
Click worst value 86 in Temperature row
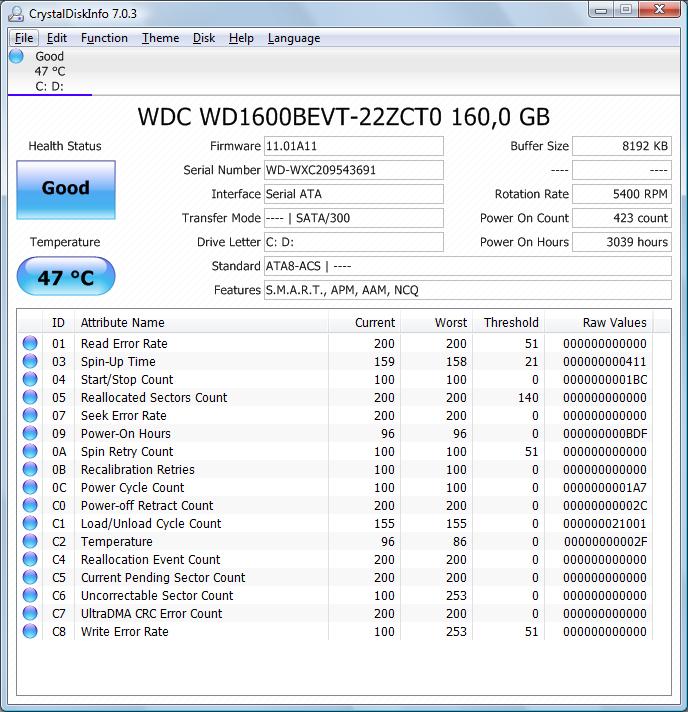click(x=460, y=542)
